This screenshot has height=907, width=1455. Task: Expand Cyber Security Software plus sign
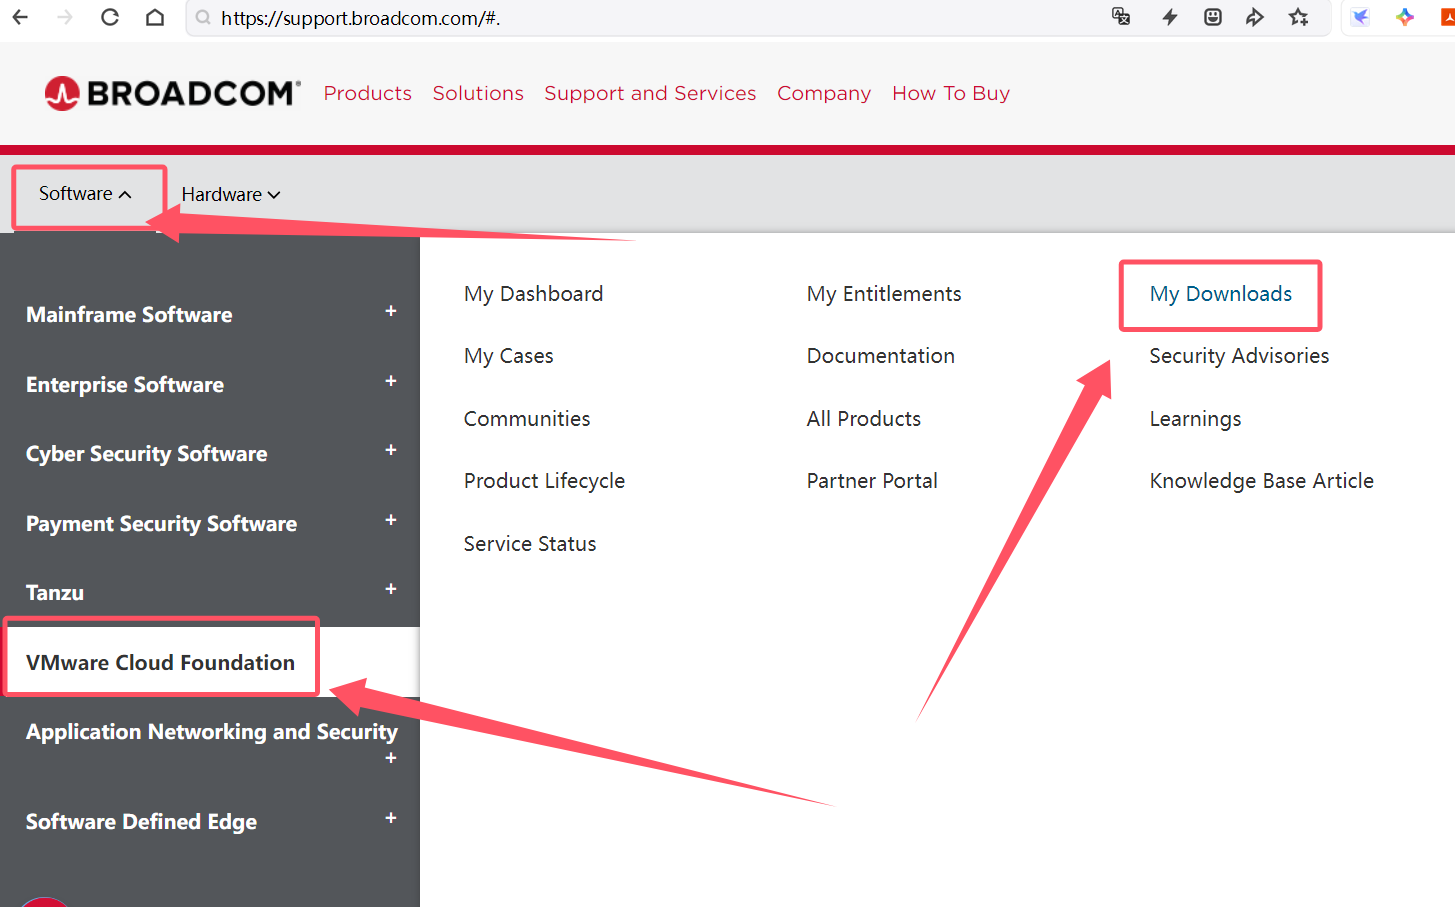[391, 450]
